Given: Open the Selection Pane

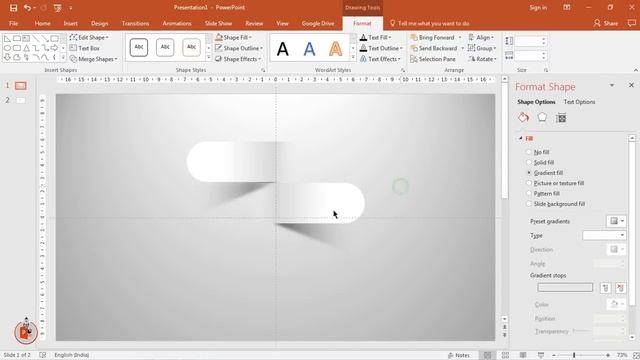Looking at the screenshot, I should [x=433, y=59].
